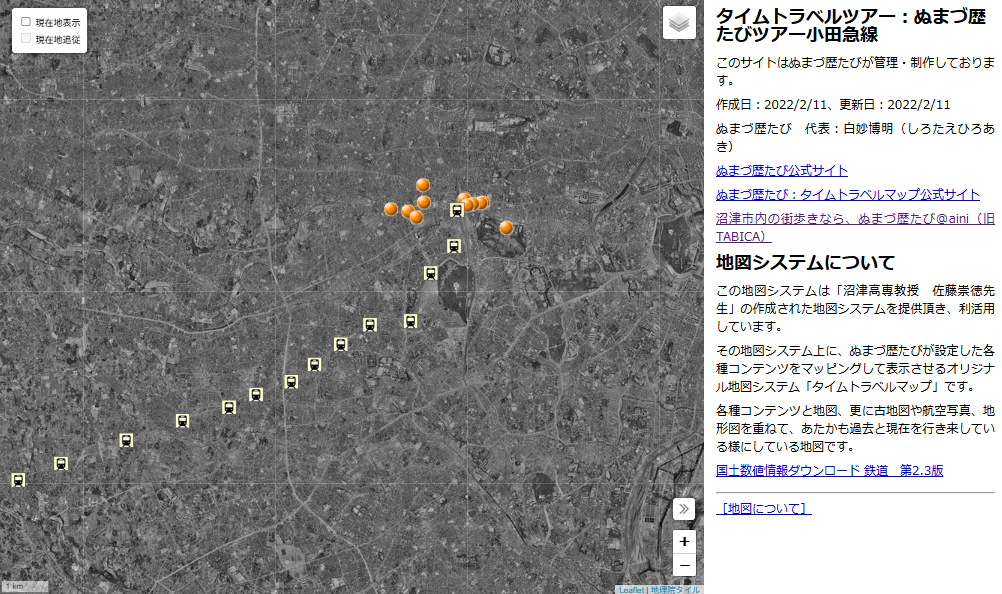Select the easternmost orange pin marker
This screenshot has height=594, width=1002.
[x=506, y=227]
